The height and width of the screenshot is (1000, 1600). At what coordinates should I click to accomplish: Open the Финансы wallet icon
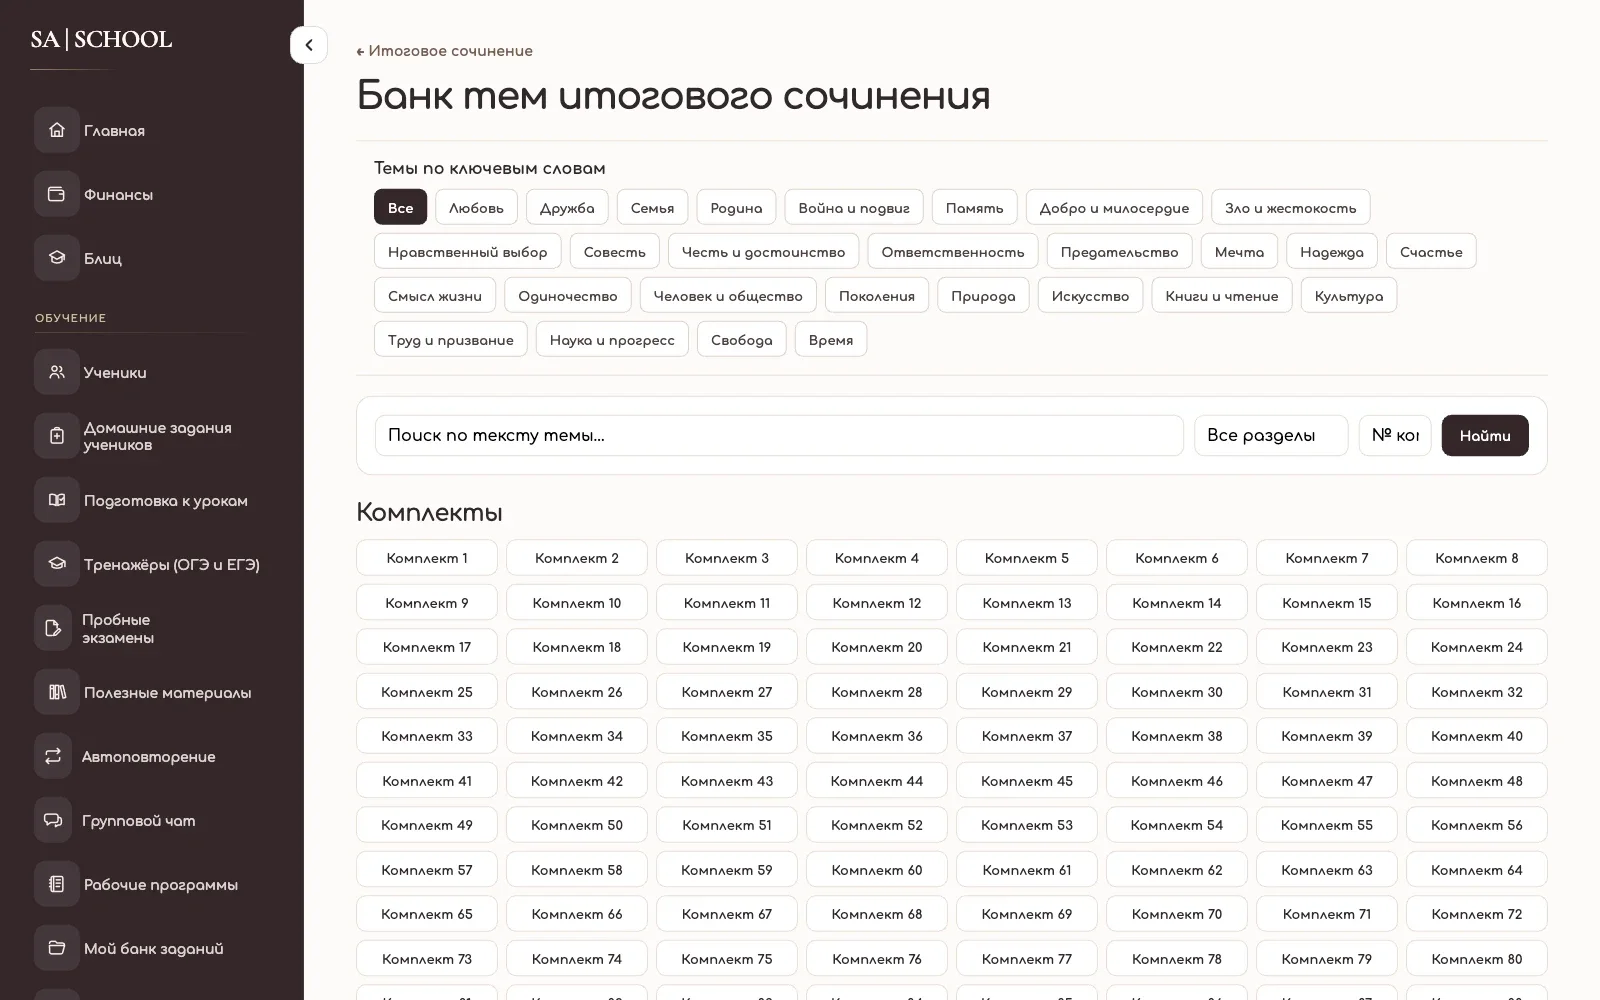(x=57, y=194)
